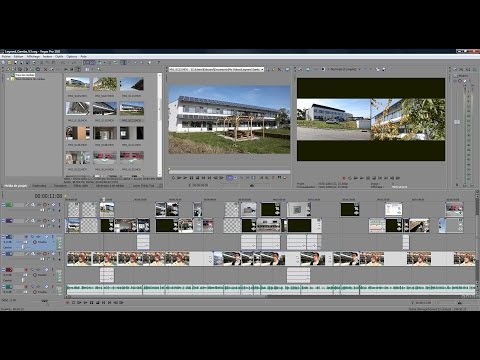The image size is (480, 360).
Task: Switch to the Effets vidéo tab
Action: (81, 186)
